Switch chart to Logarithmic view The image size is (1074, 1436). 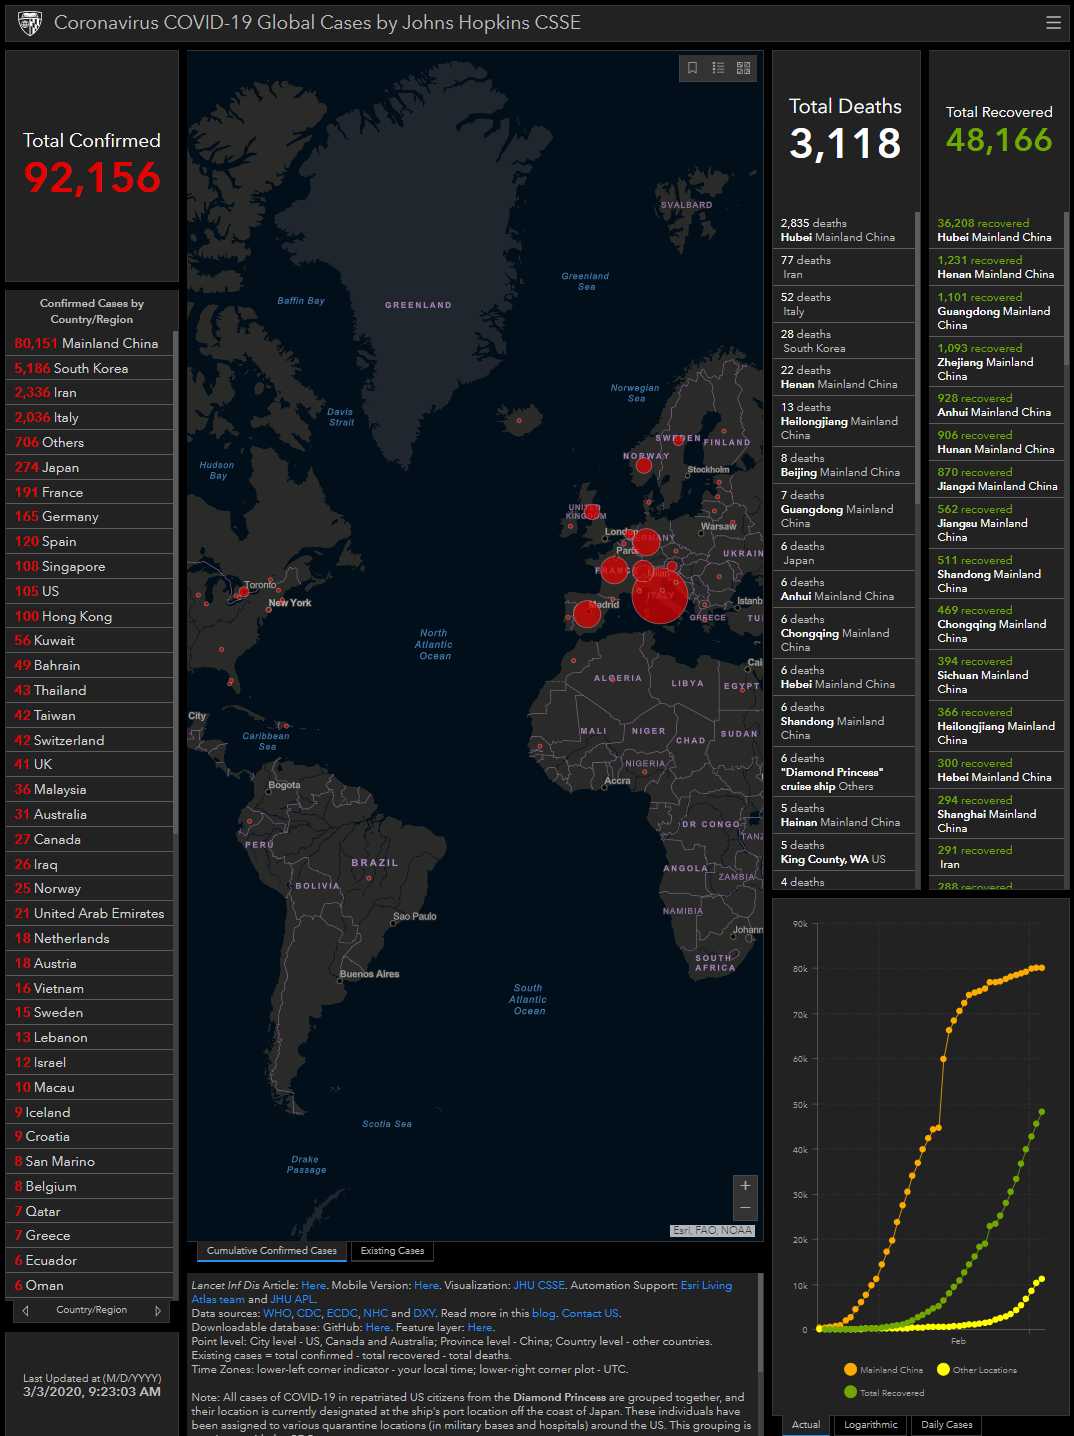tap(870, 1425)
